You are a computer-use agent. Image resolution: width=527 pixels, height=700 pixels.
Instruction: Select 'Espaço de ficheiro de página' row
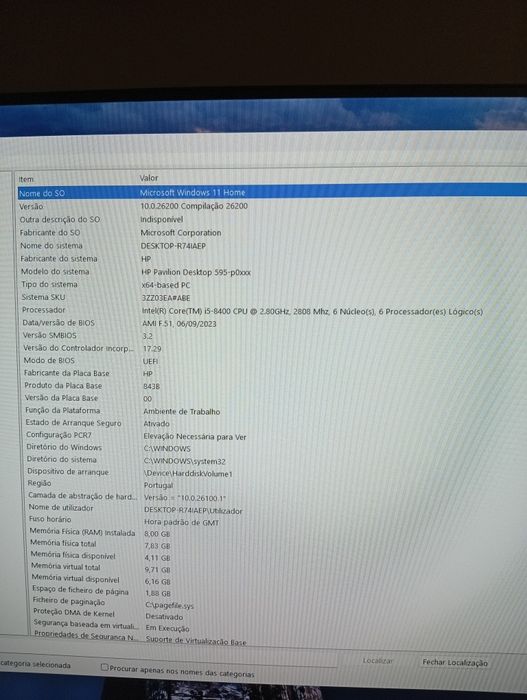80,590
